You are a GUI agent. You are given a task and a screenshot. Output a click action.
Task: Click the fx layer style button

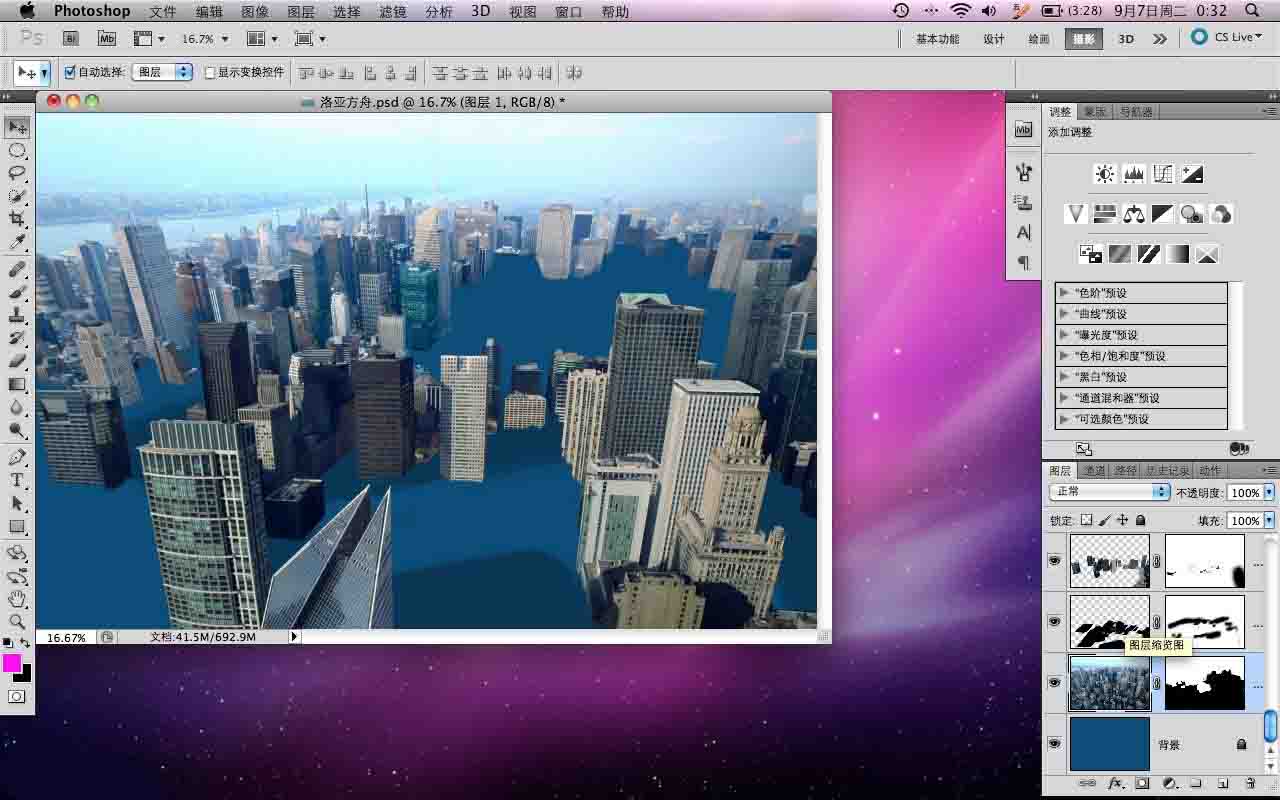(1116, 783)
